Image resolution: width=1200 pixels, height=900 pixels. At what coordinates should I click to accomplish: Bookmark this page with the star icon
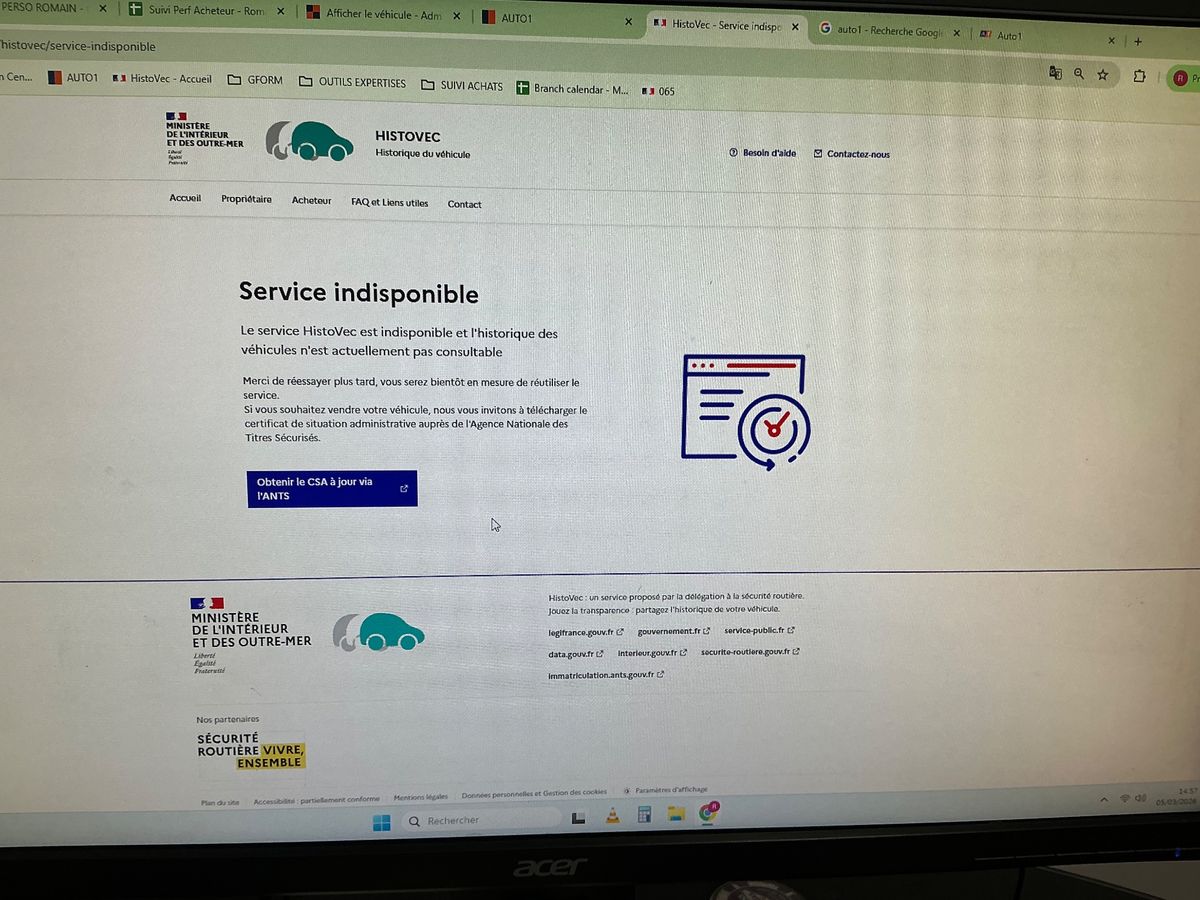click(1103, 75)
